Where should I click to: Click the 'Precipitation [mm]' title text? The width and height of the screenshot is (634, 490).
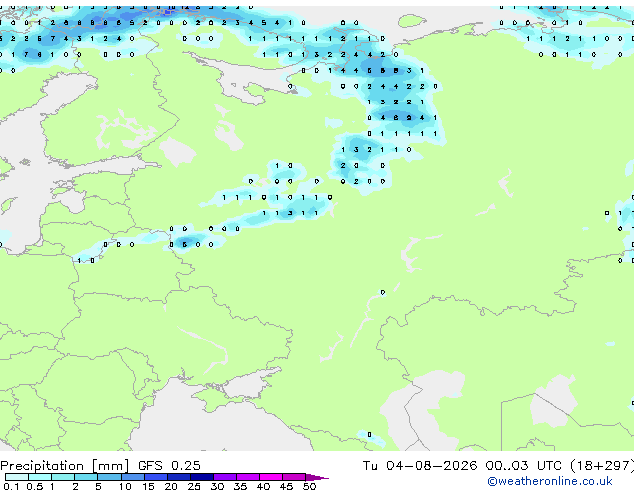[65, 466]
